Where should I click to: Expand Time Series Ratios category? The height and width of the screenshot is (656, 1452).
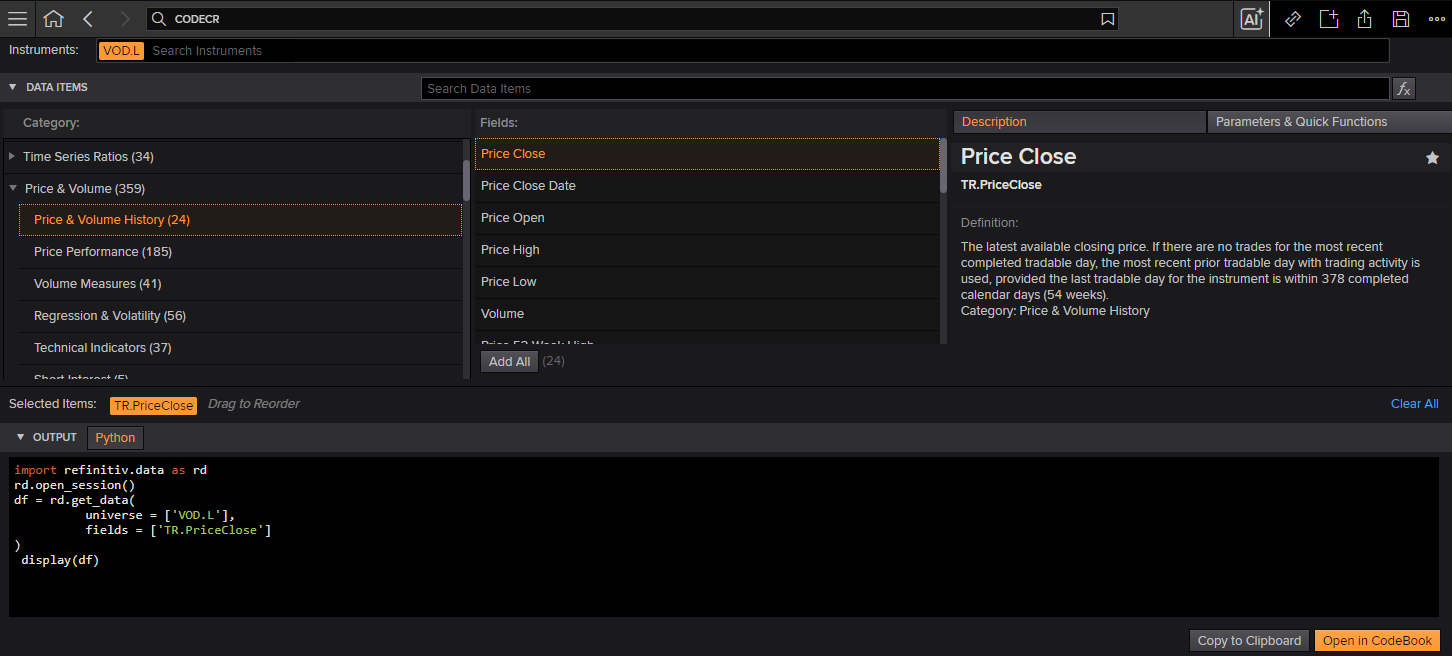pos(12,156)
